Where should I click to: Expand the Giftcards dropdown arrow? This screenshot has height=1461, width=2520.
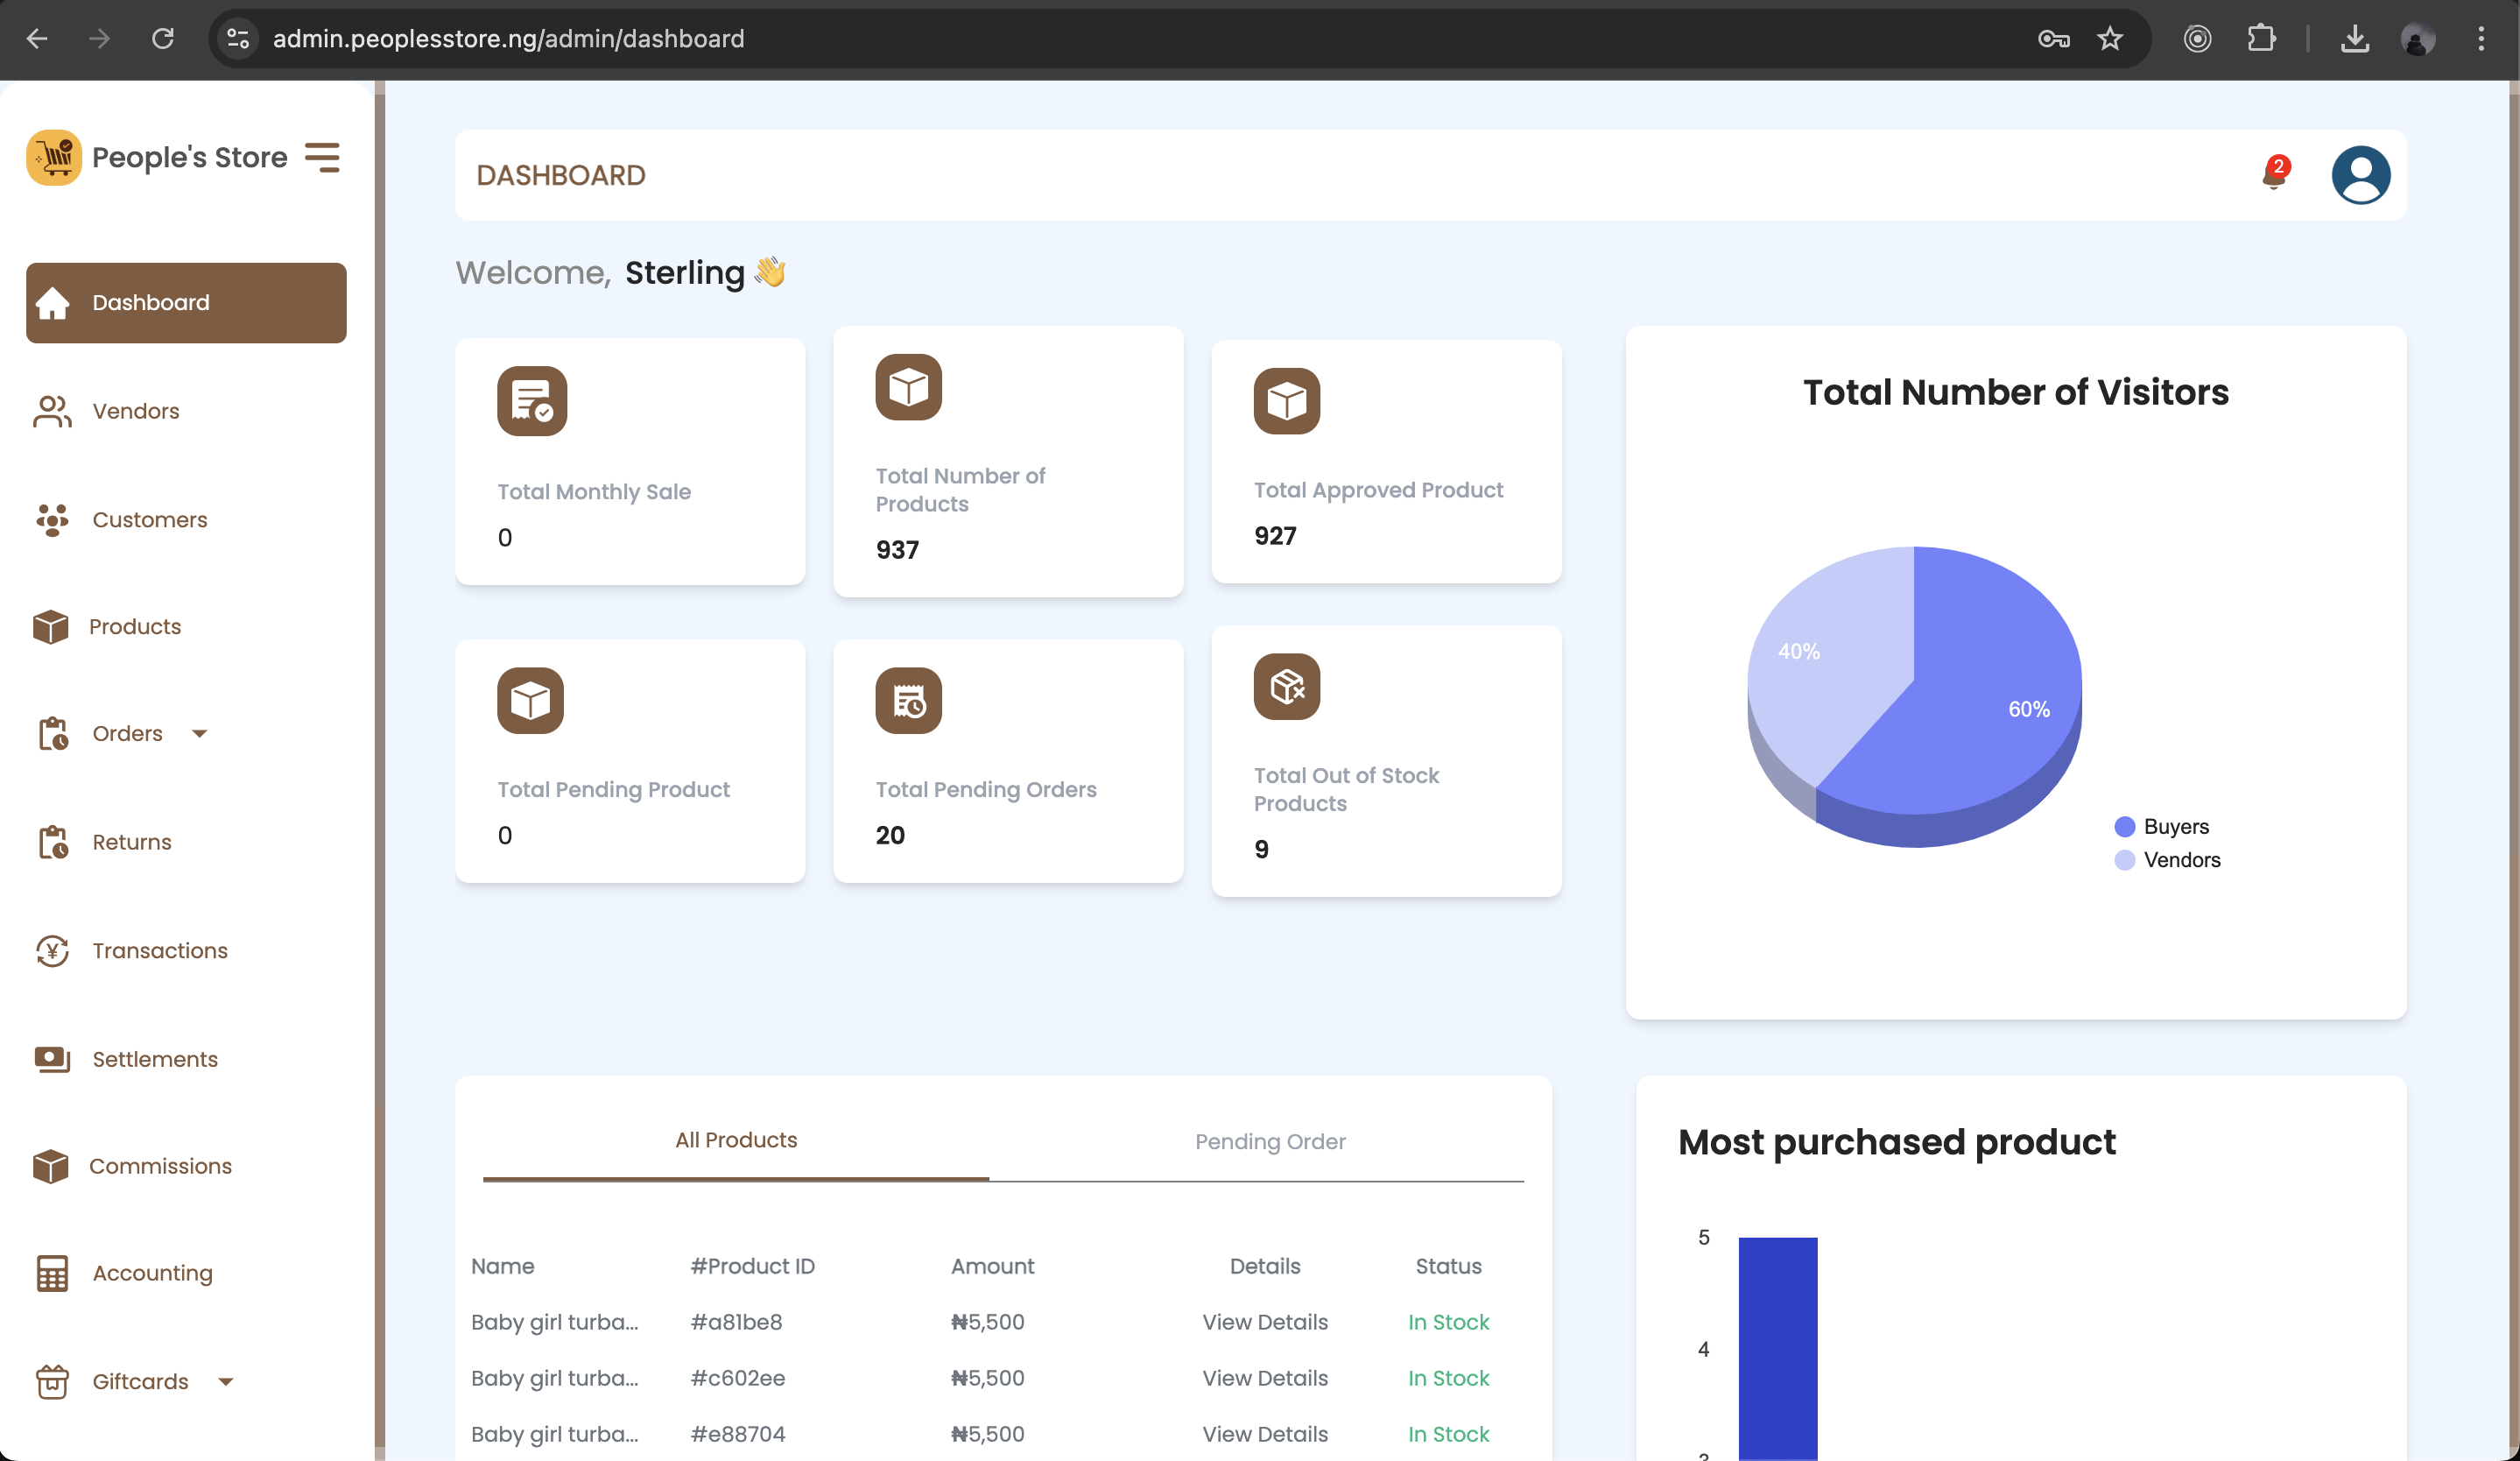[x=225, y=1382]
